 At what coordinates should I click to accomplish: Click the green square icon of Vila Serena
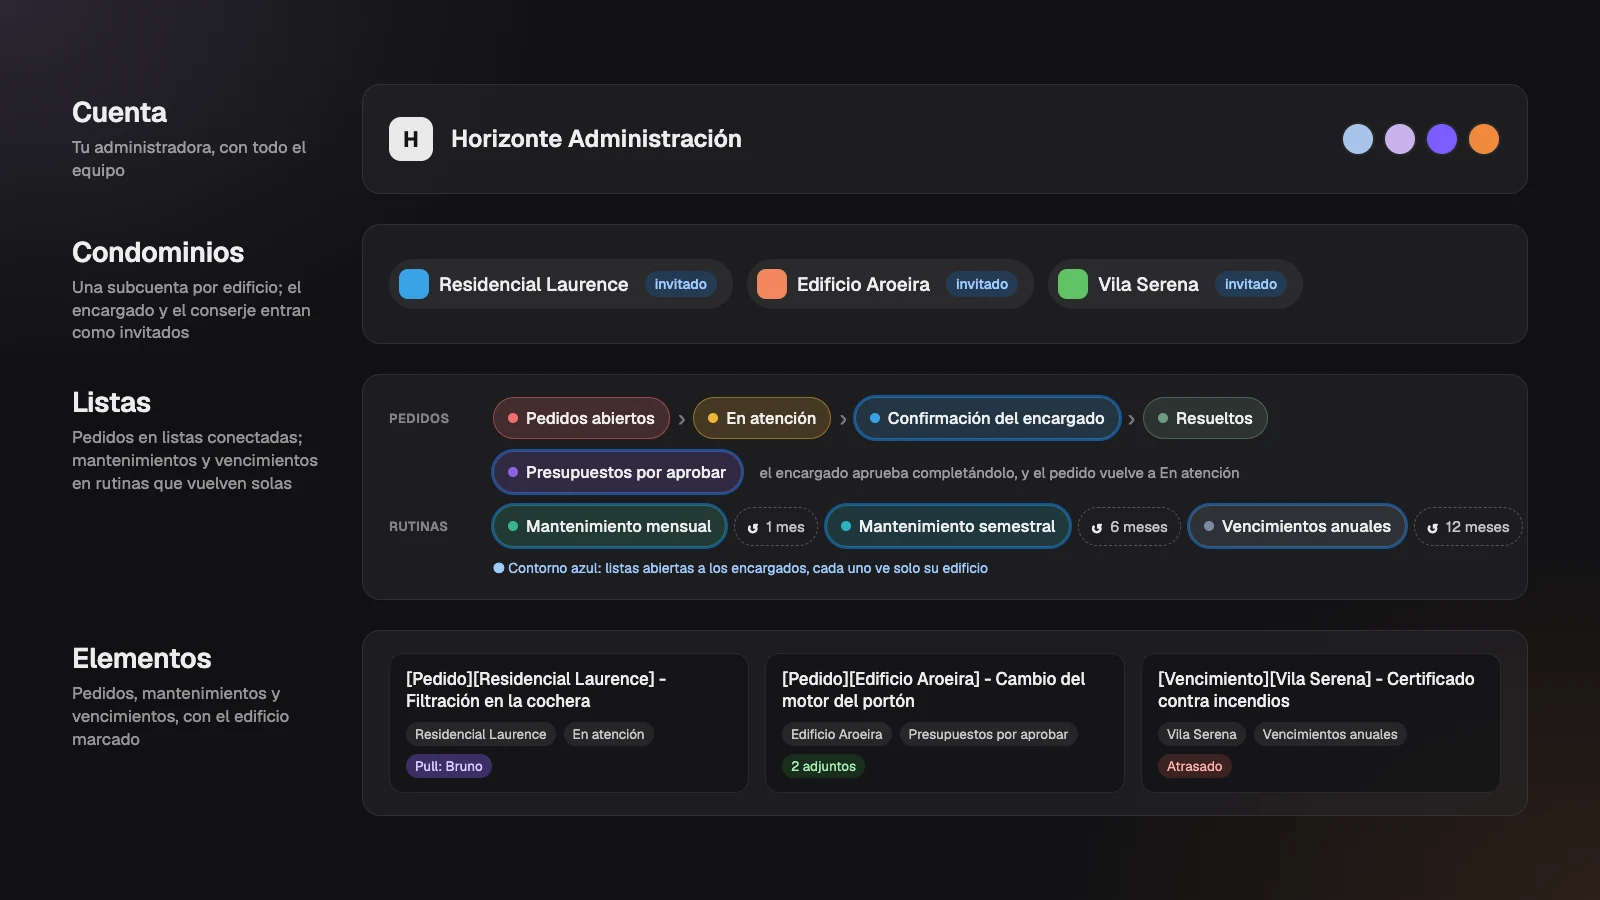1073,284
